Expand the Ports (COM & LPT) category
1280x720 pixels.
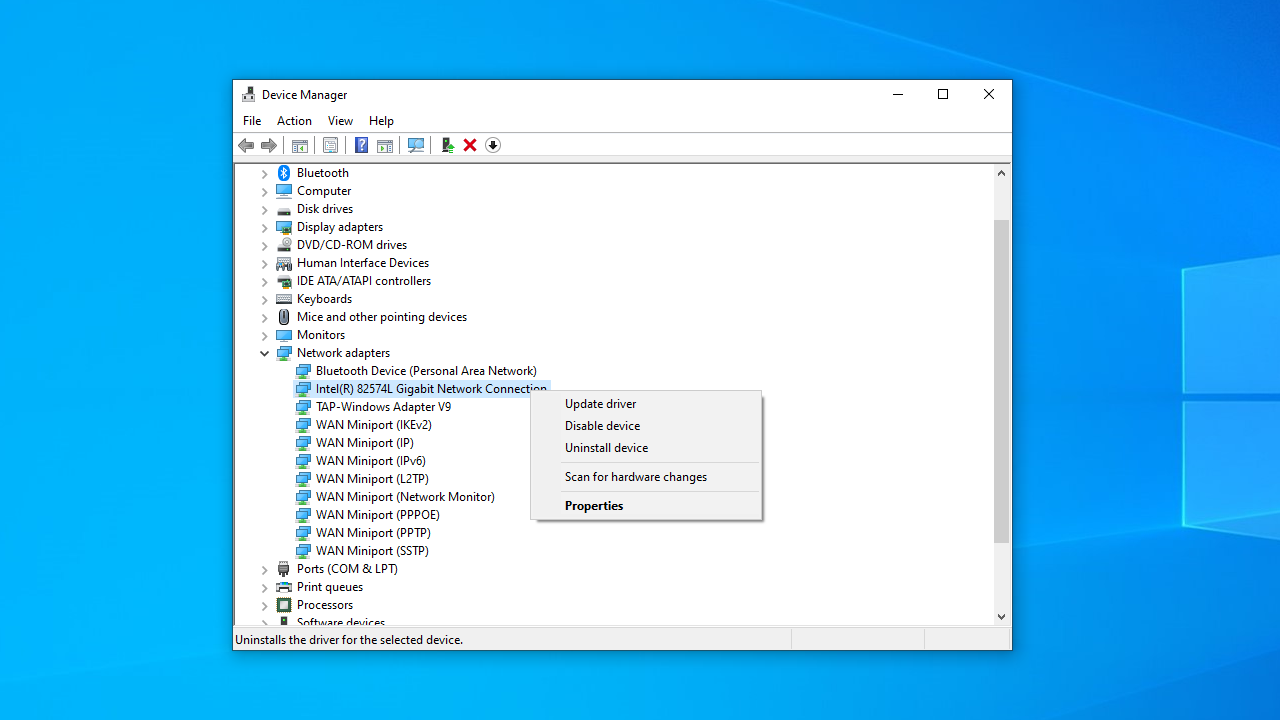tap(265, 569)
